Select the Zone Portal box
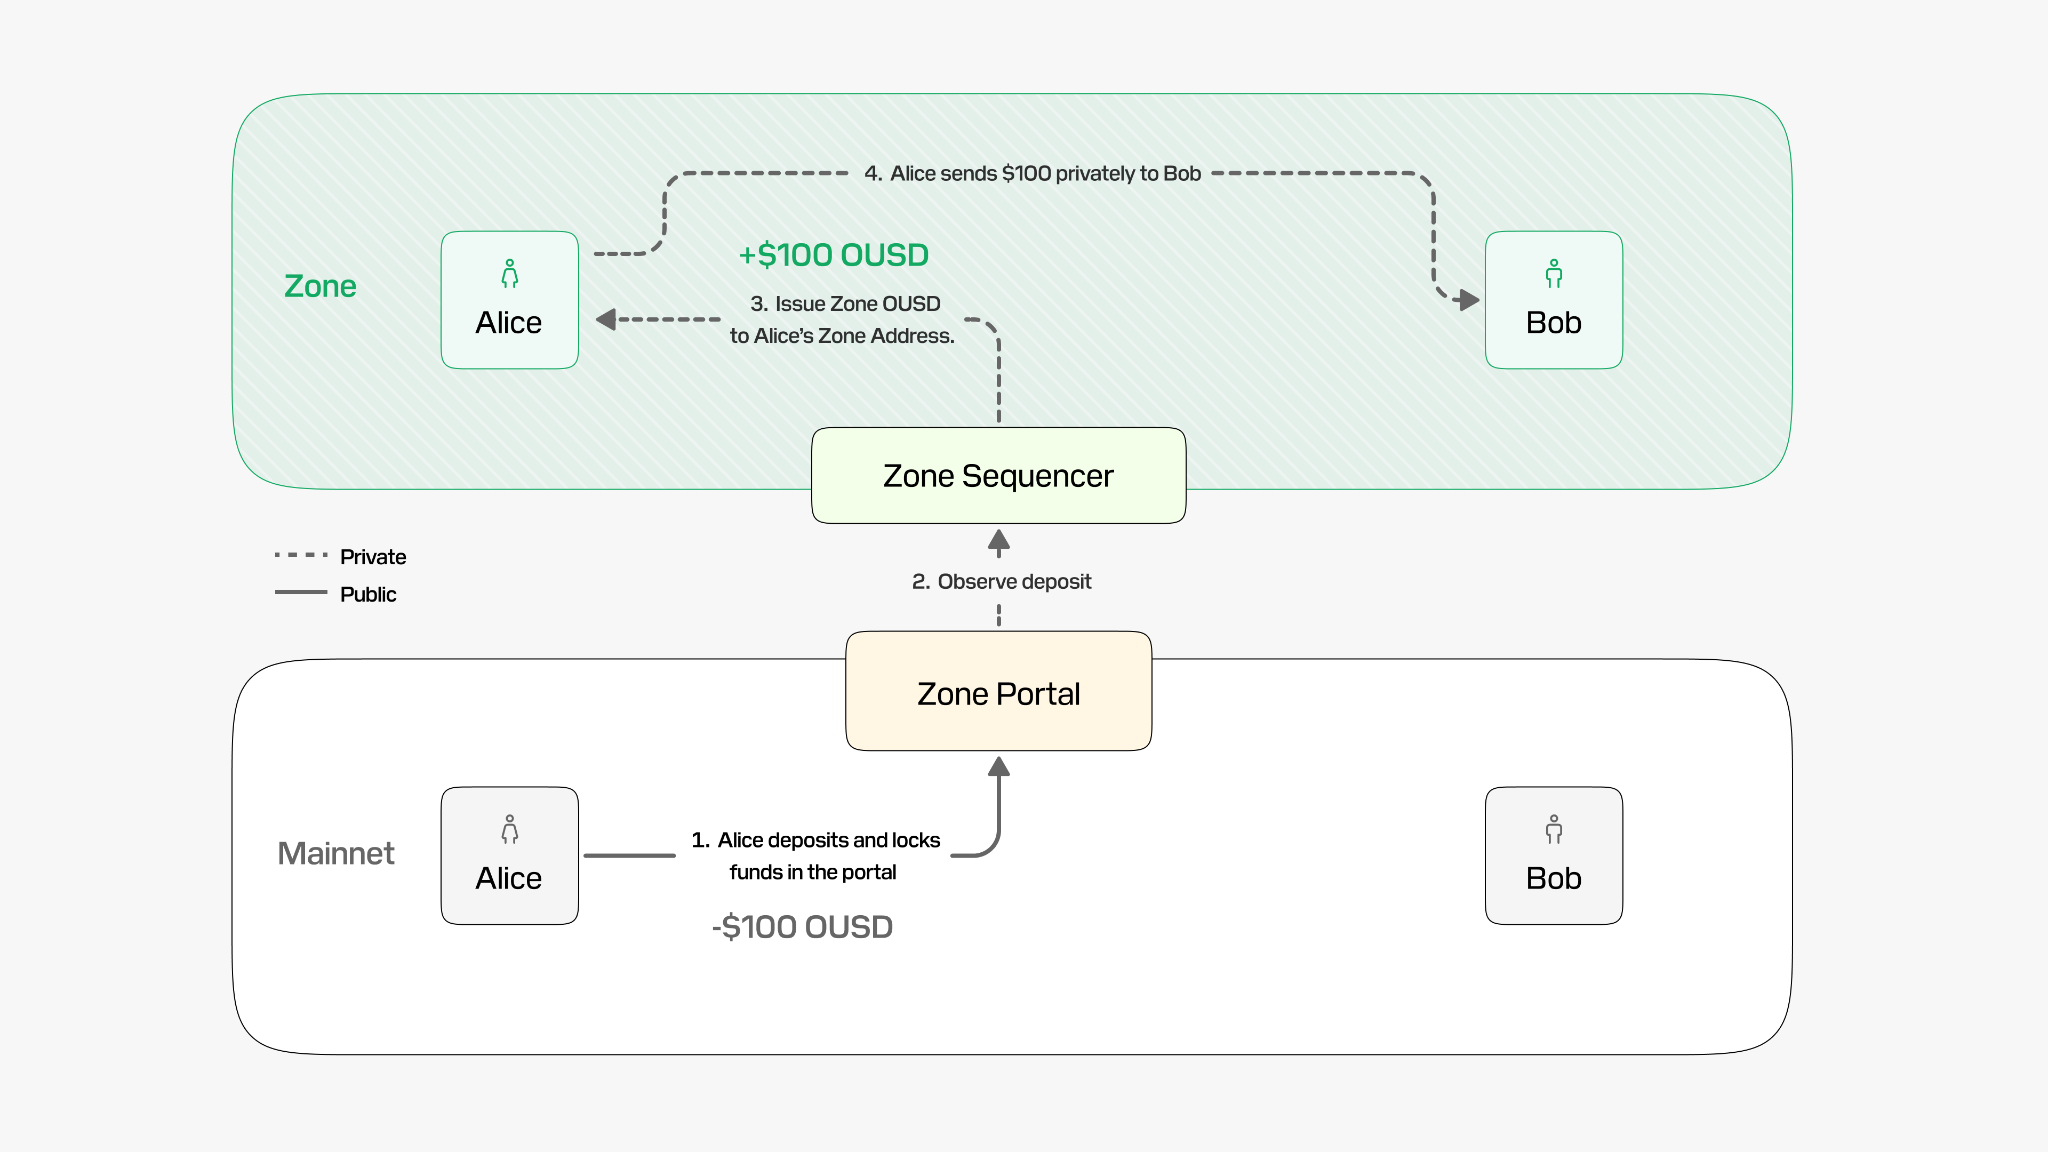 coord(999,691)
